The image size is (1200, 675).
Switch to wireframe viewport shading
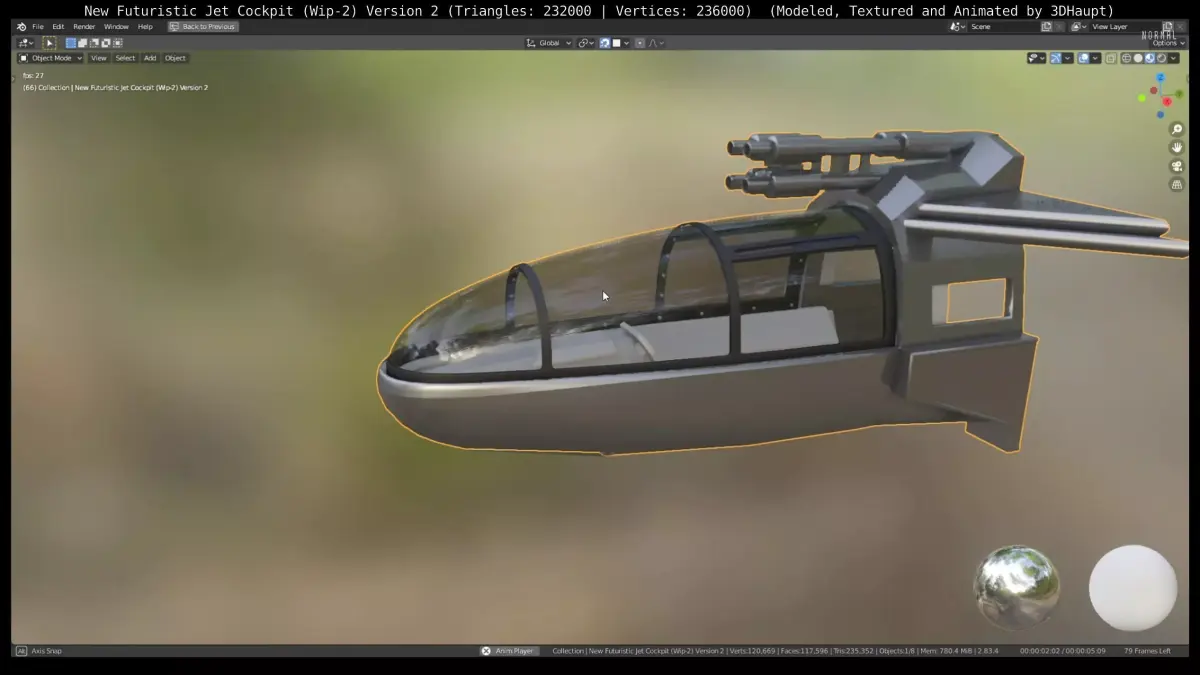[x=1126, y=58]
